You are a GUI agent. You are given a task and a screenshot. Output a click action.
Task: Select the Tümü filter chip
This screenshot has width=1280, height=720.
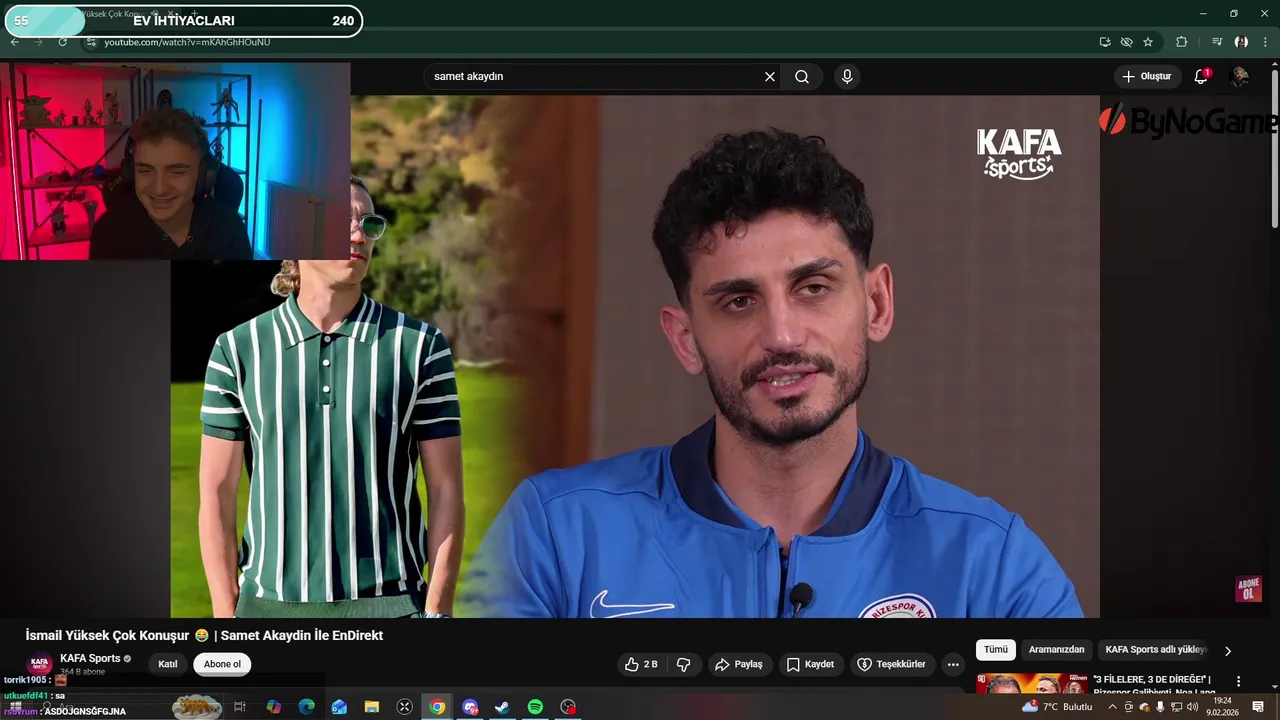[x=996, y=649]
